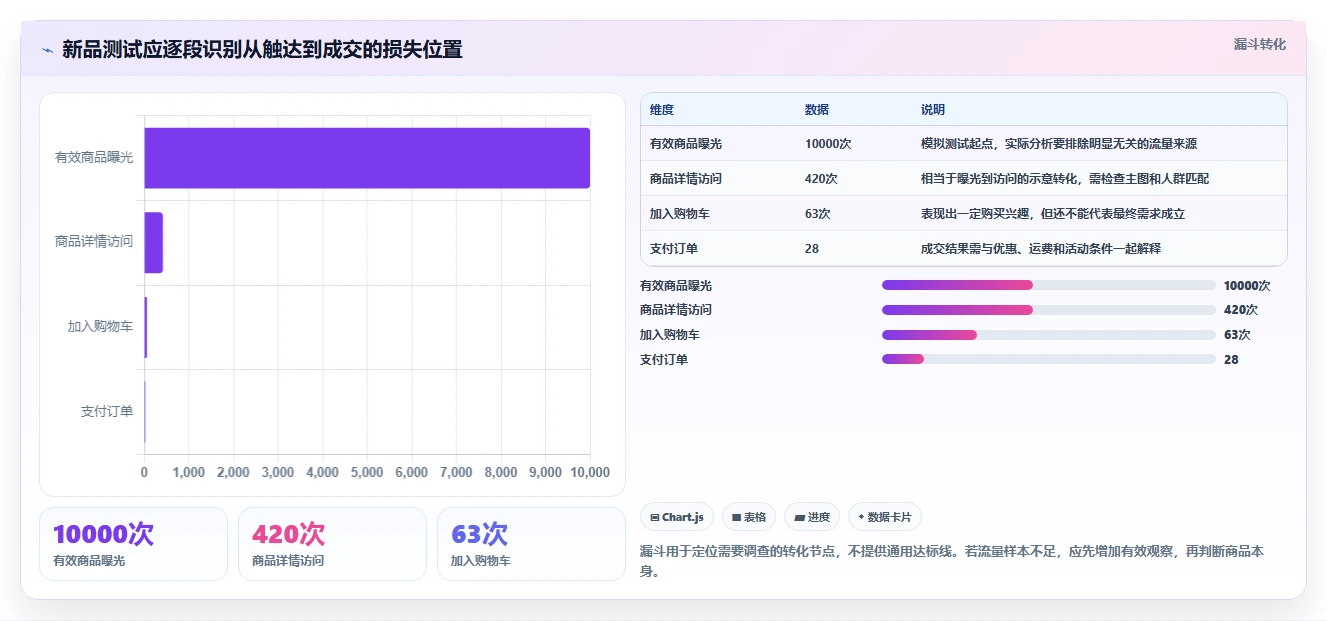Click the 63次 value in the table
Image resolution: width=1327 pixels, height=621 pixels.
pyautogui.click(x=818, y=214)
